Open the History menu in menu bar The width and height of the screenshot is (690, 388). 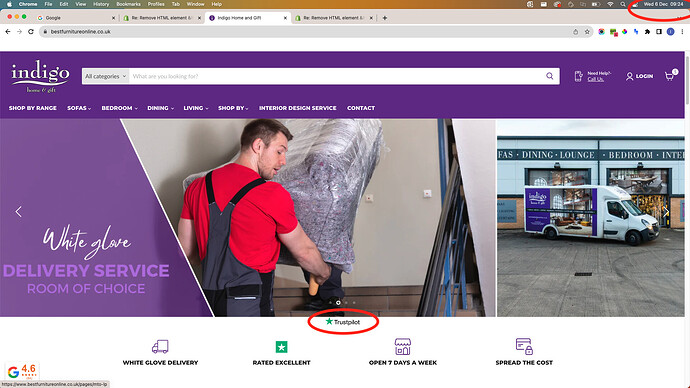(101, 4)
